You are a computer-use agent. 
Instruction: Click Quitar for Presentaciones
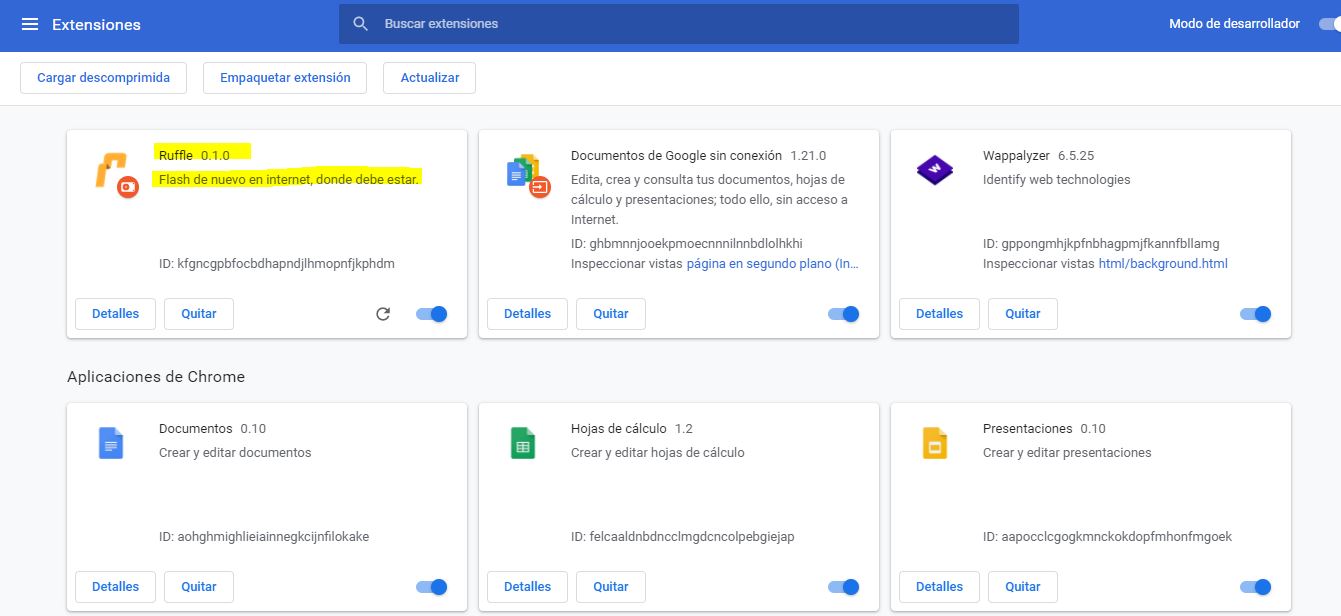(x=1023, y=587)
